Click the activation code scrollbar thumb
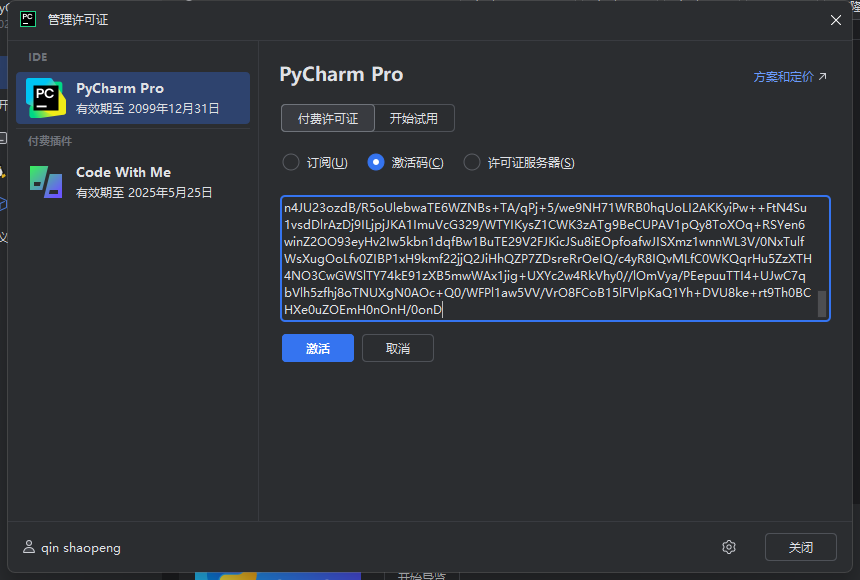The width and height of the screenshot is (860, 580). click(822, 304)
